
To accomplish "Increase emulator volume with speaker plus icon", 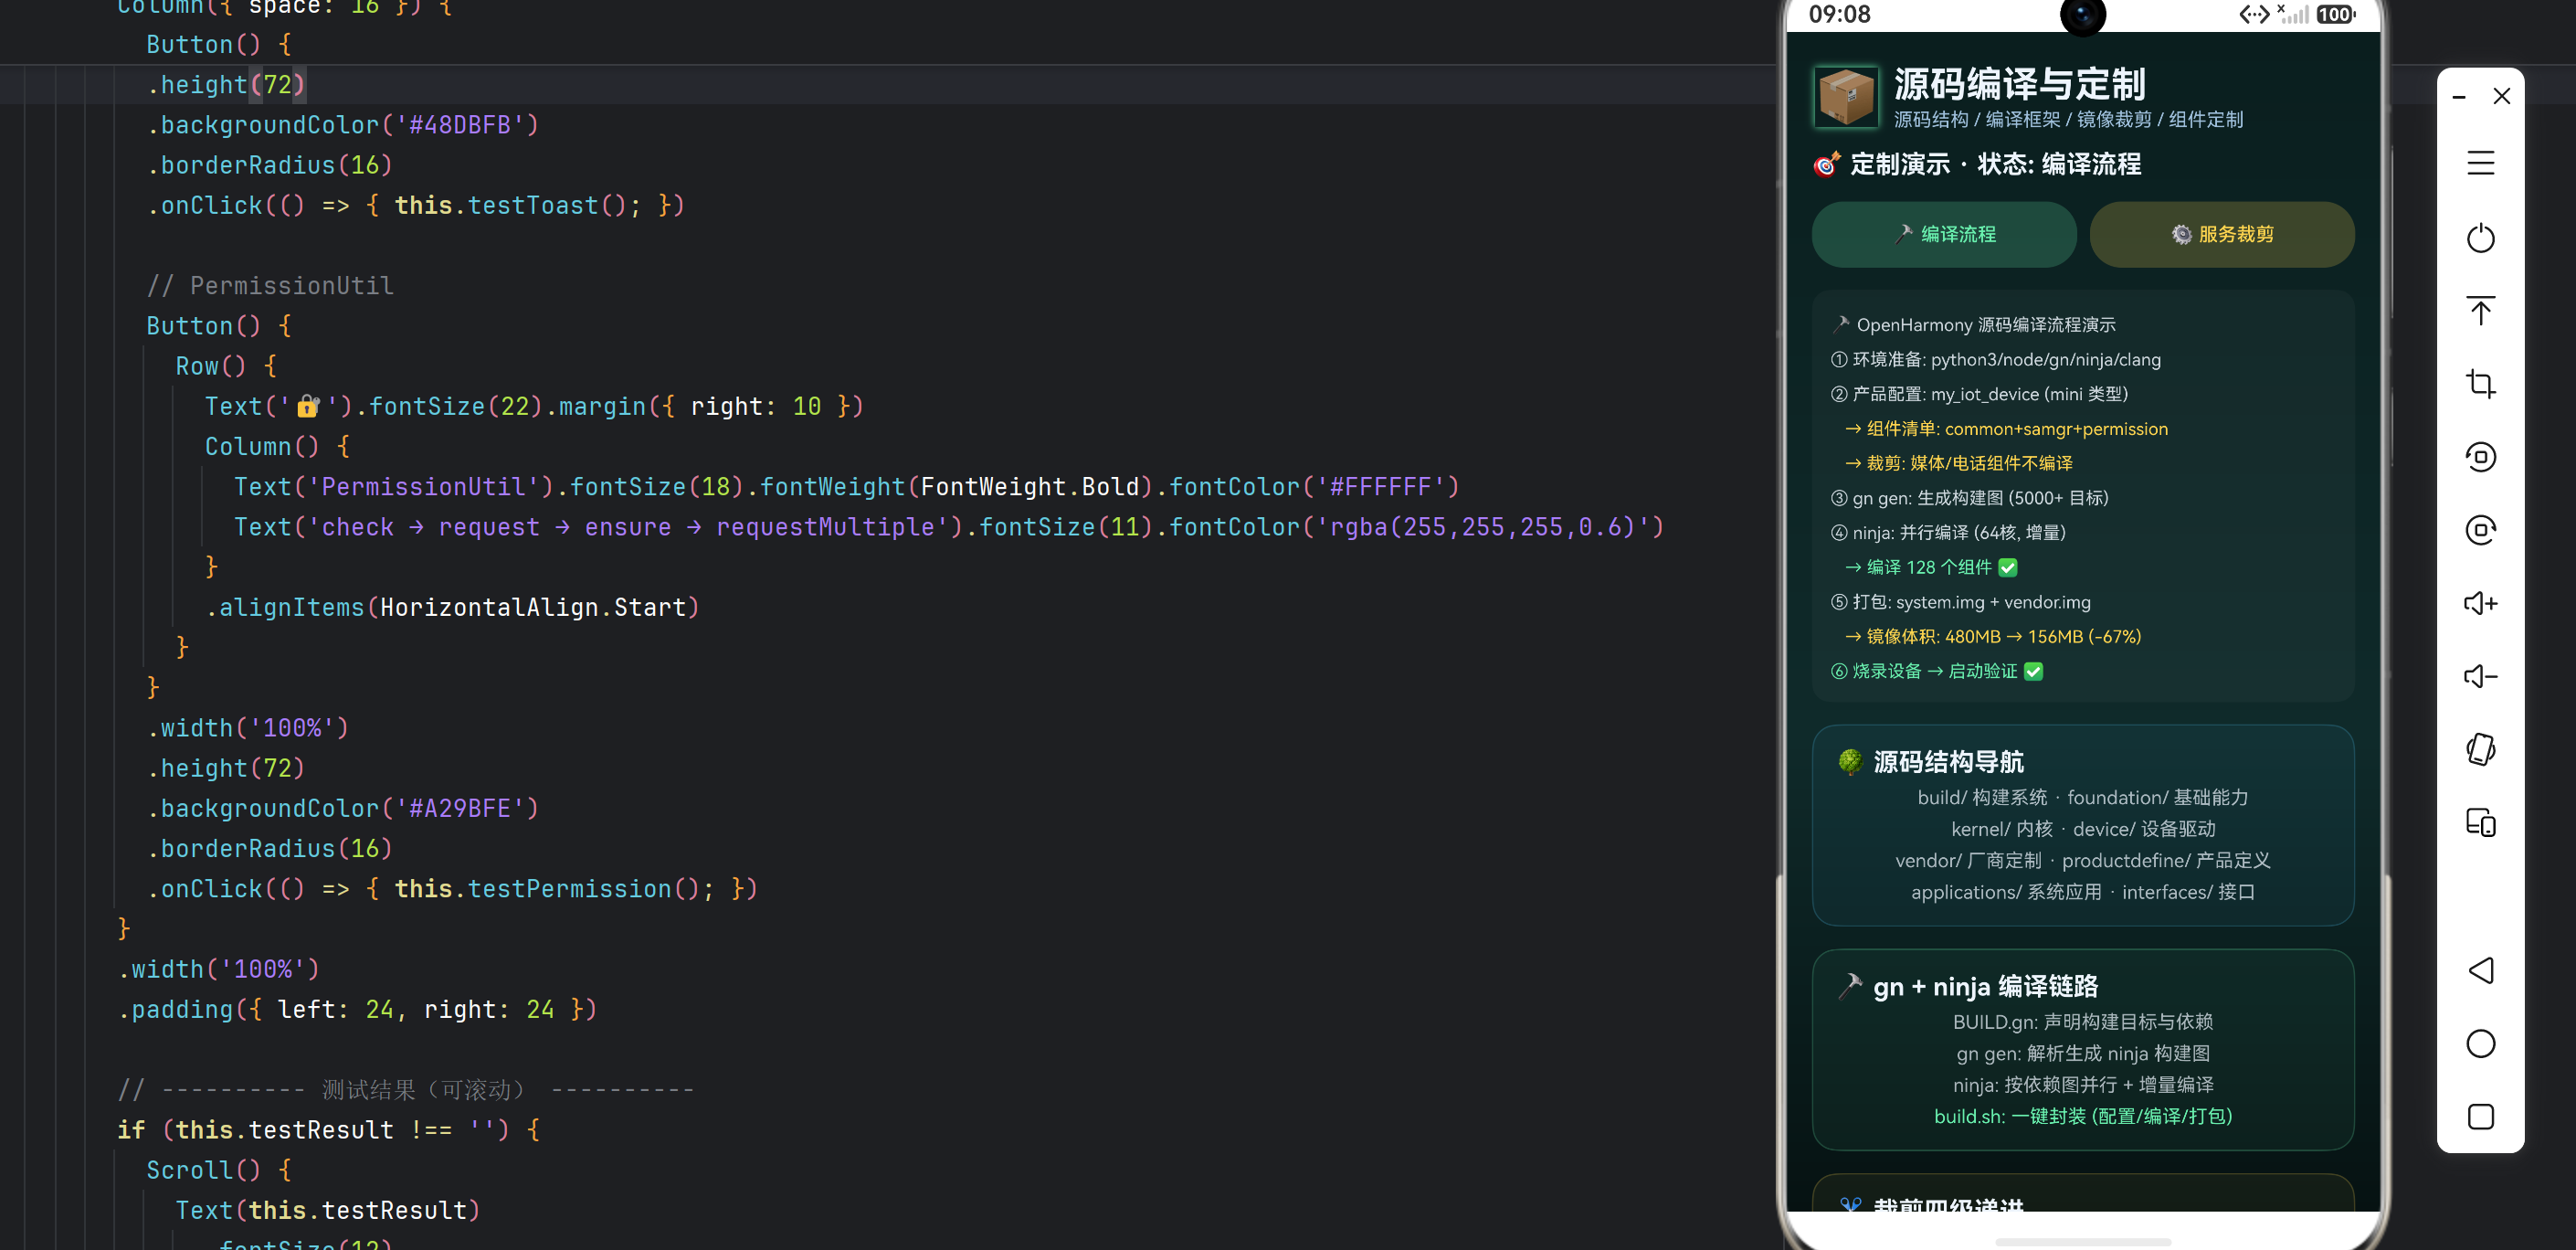I will pyautogui.click(x=2480, y=603).
